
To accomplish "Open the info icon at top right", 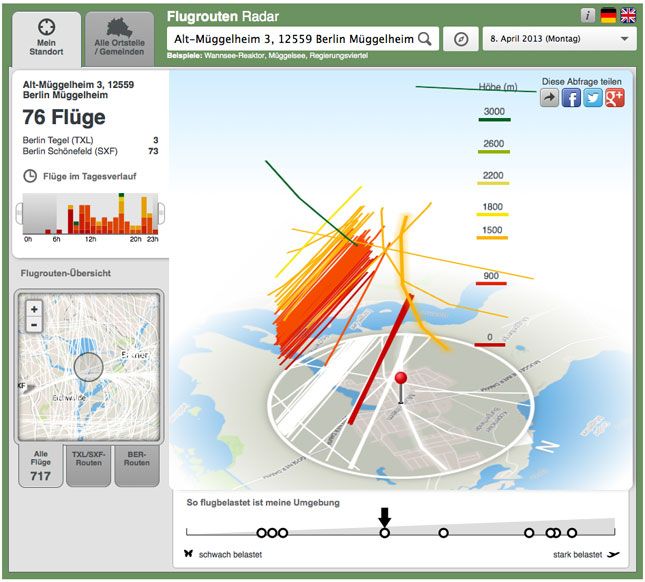I will [588, 15].
